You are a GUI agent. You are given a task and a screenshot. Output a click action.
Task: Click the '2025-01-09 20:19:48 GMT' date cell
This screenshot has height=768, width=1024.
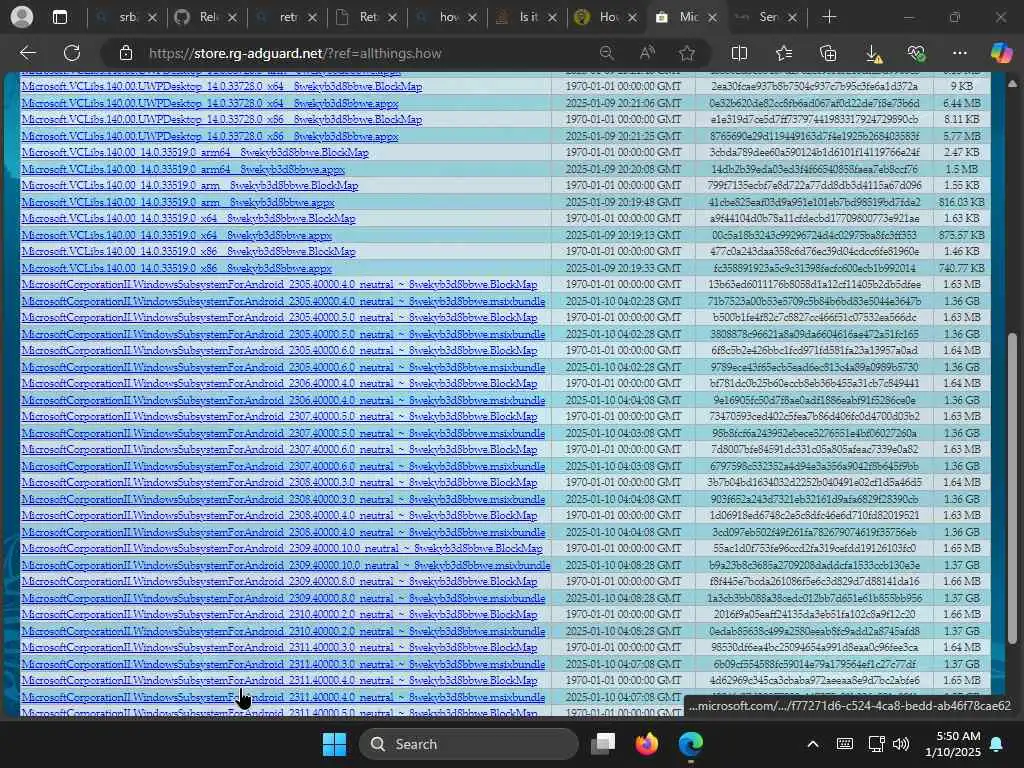tap(623, 202)
